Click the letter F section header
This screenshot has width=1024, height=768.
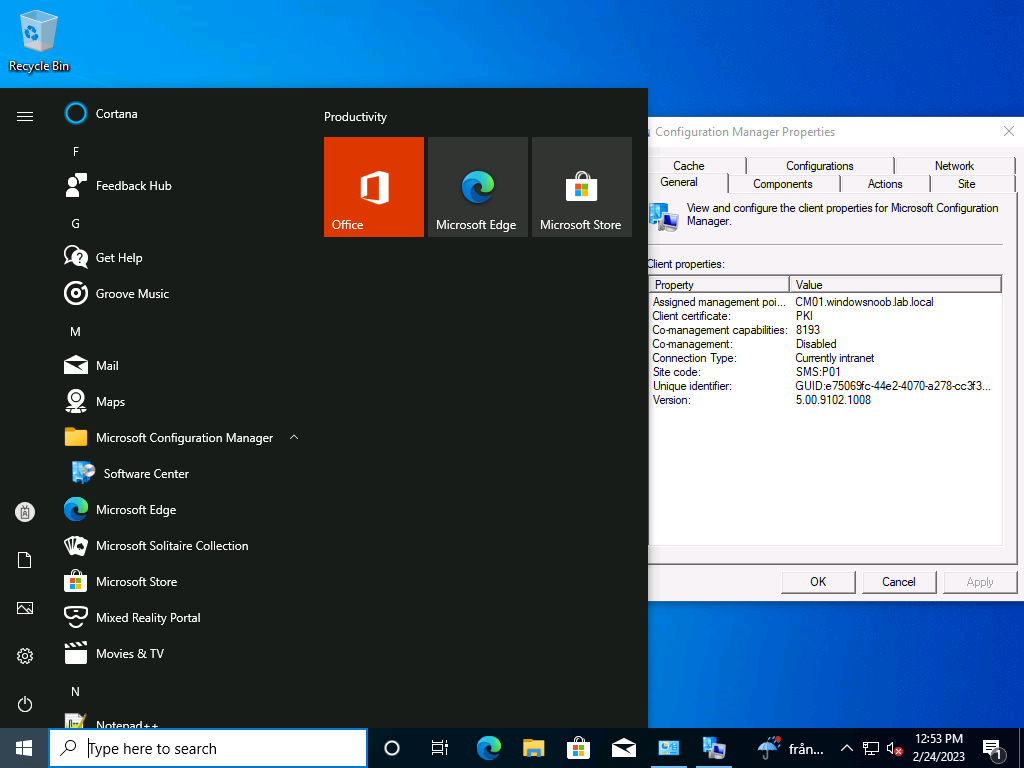(76, 152)
